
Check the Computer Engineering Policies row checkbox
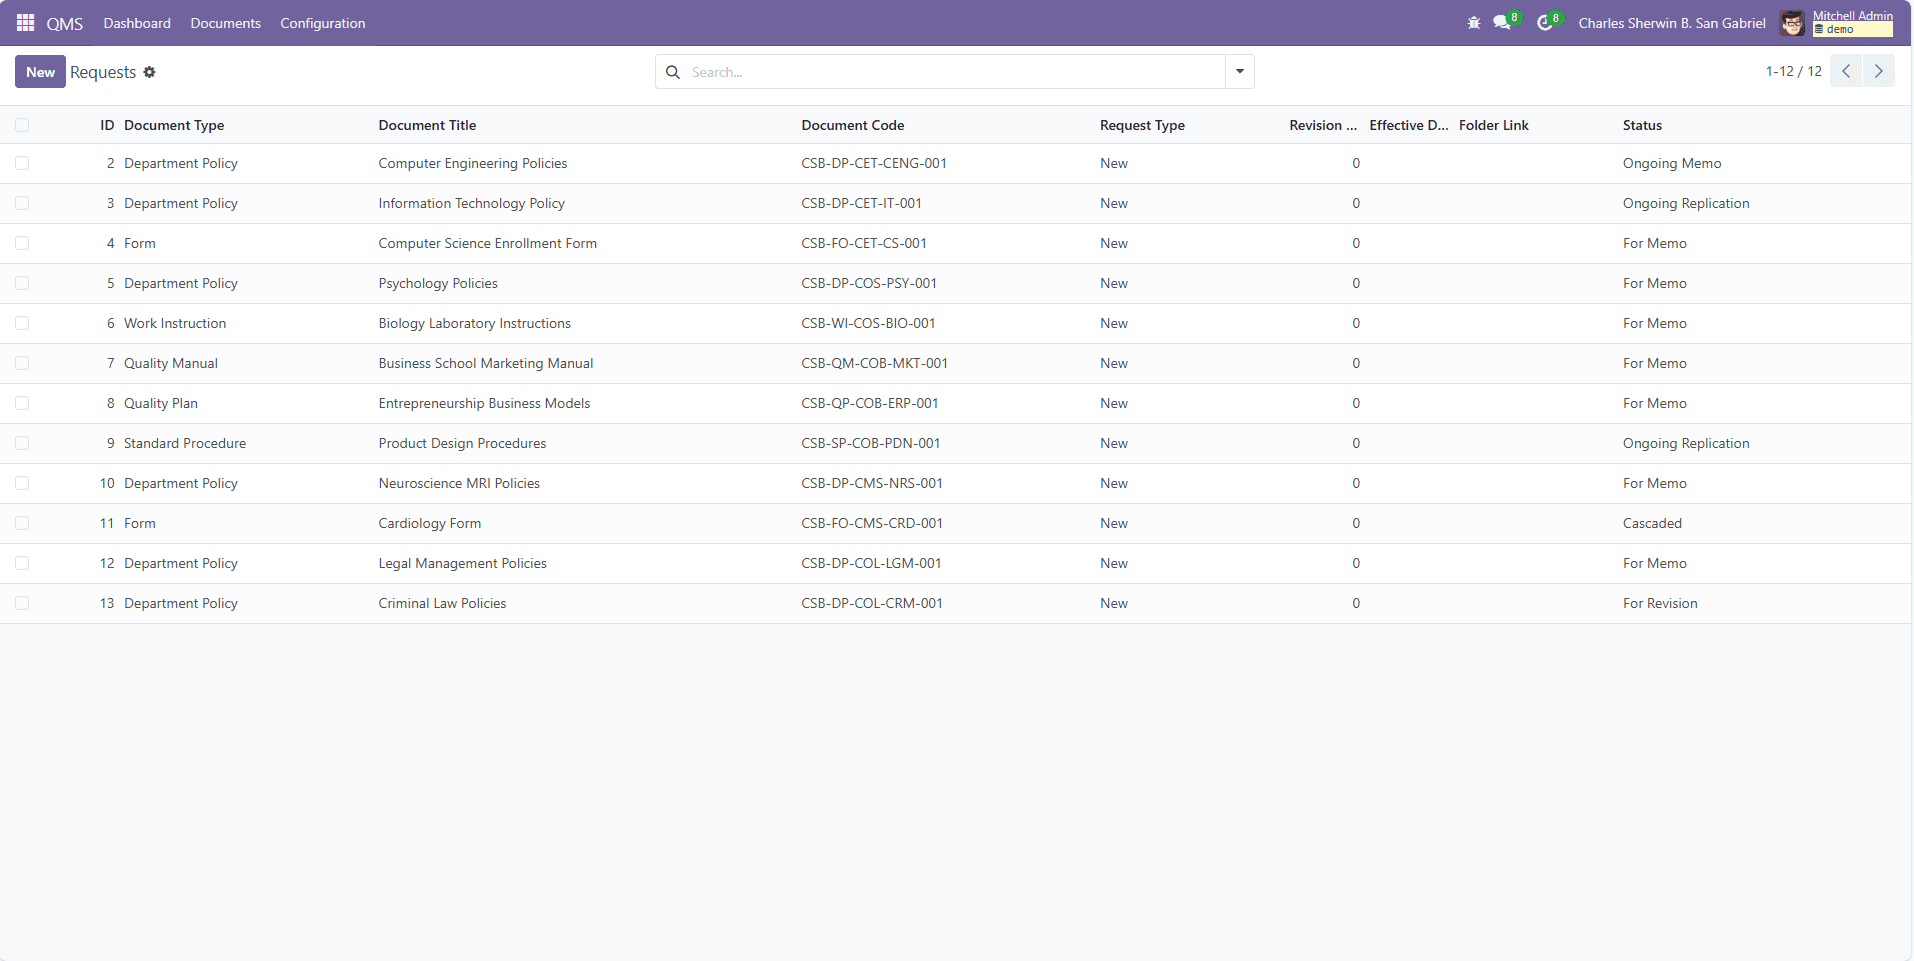[x=22, y=163]
